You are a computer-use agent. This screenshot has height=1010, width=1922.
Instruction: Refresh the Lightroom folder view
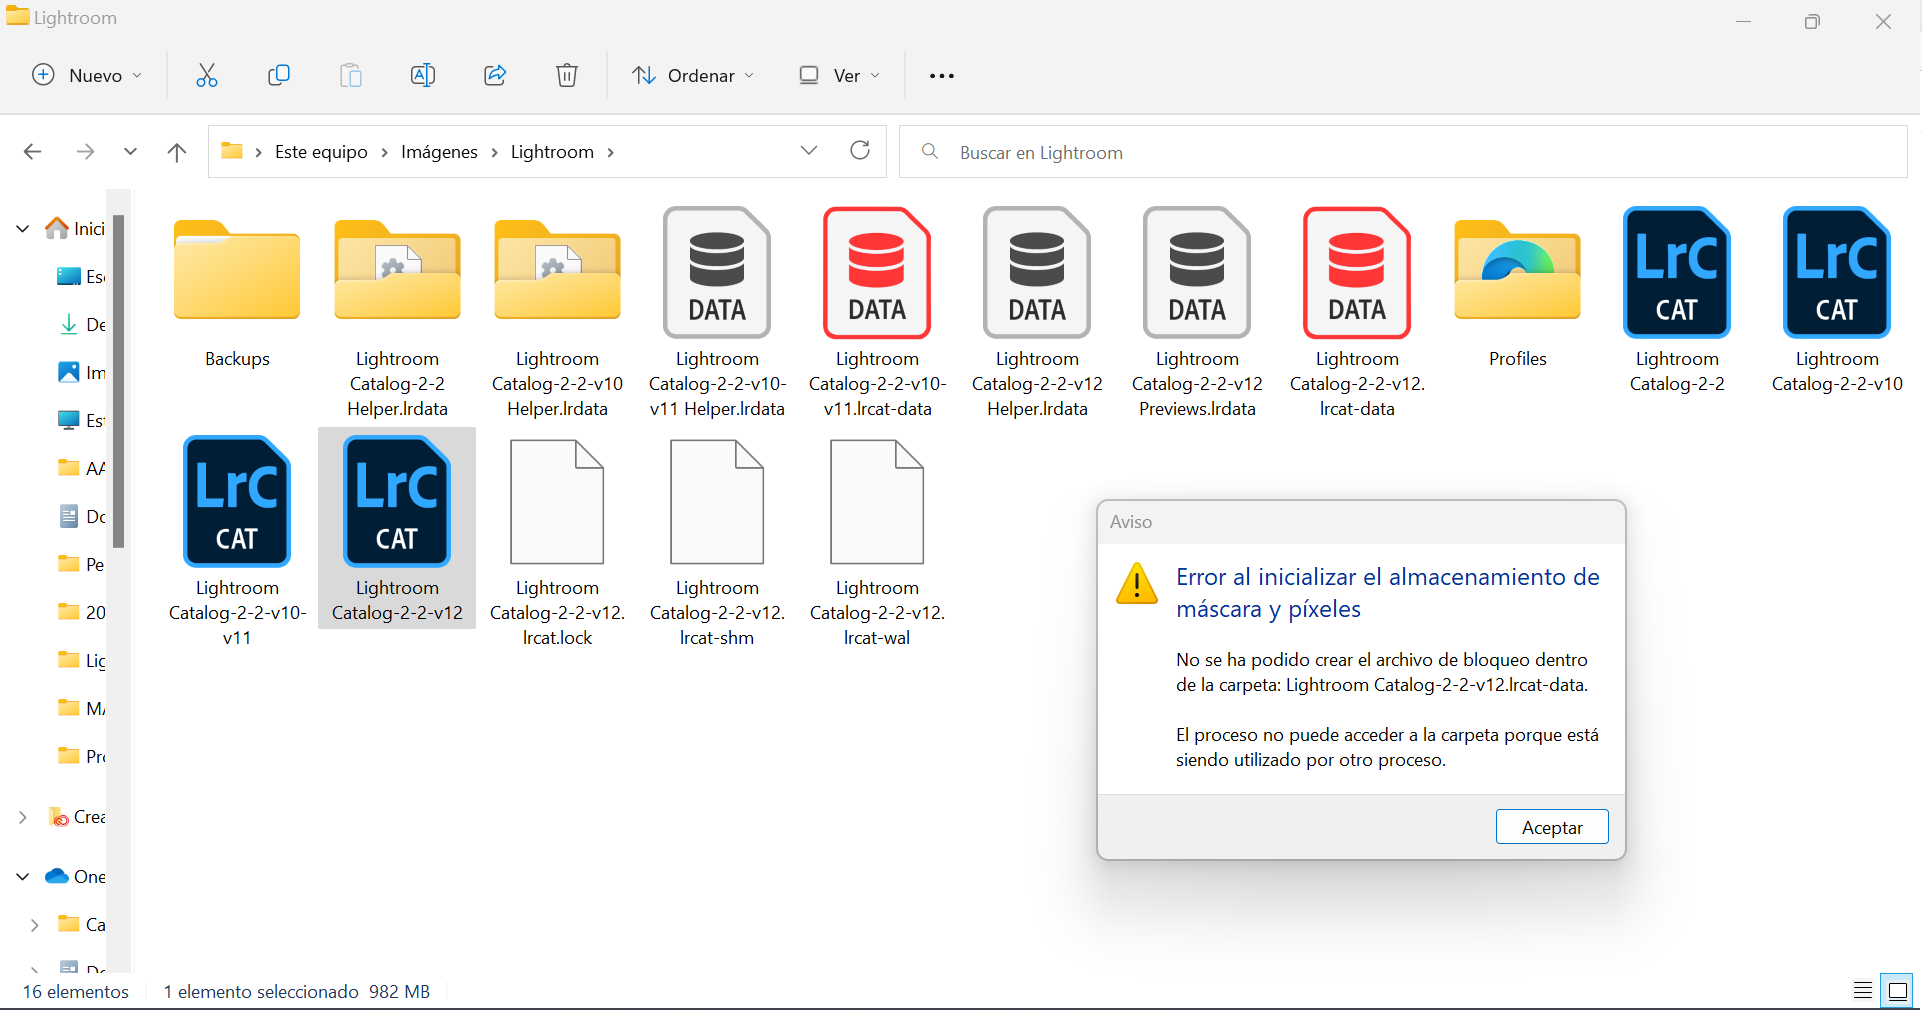pos(860,151)
